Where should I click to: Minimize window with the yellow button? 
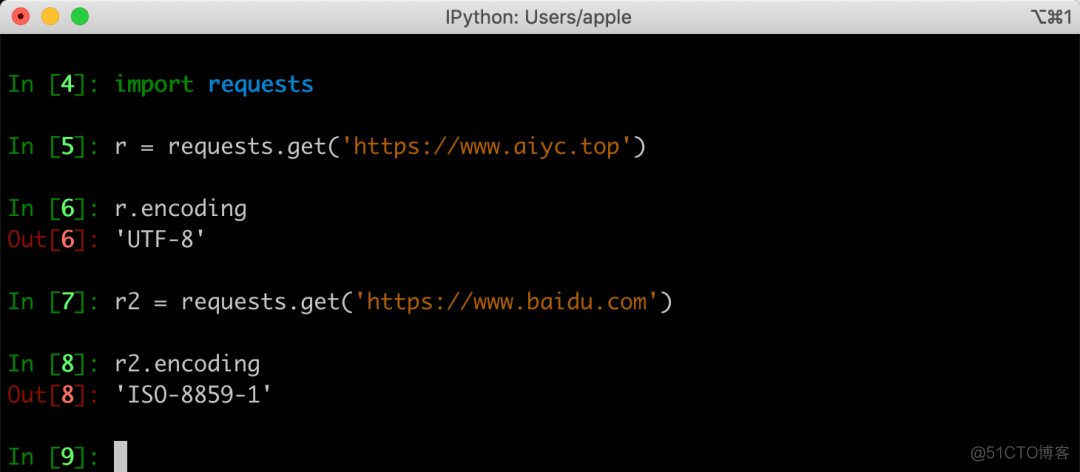click(x=50, y=16)
